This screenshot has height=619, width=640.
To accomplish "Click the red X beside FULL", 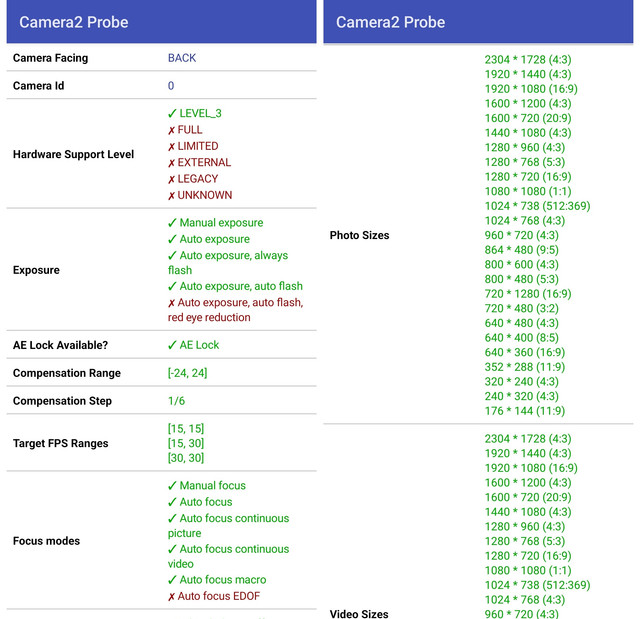I will 171,130.
